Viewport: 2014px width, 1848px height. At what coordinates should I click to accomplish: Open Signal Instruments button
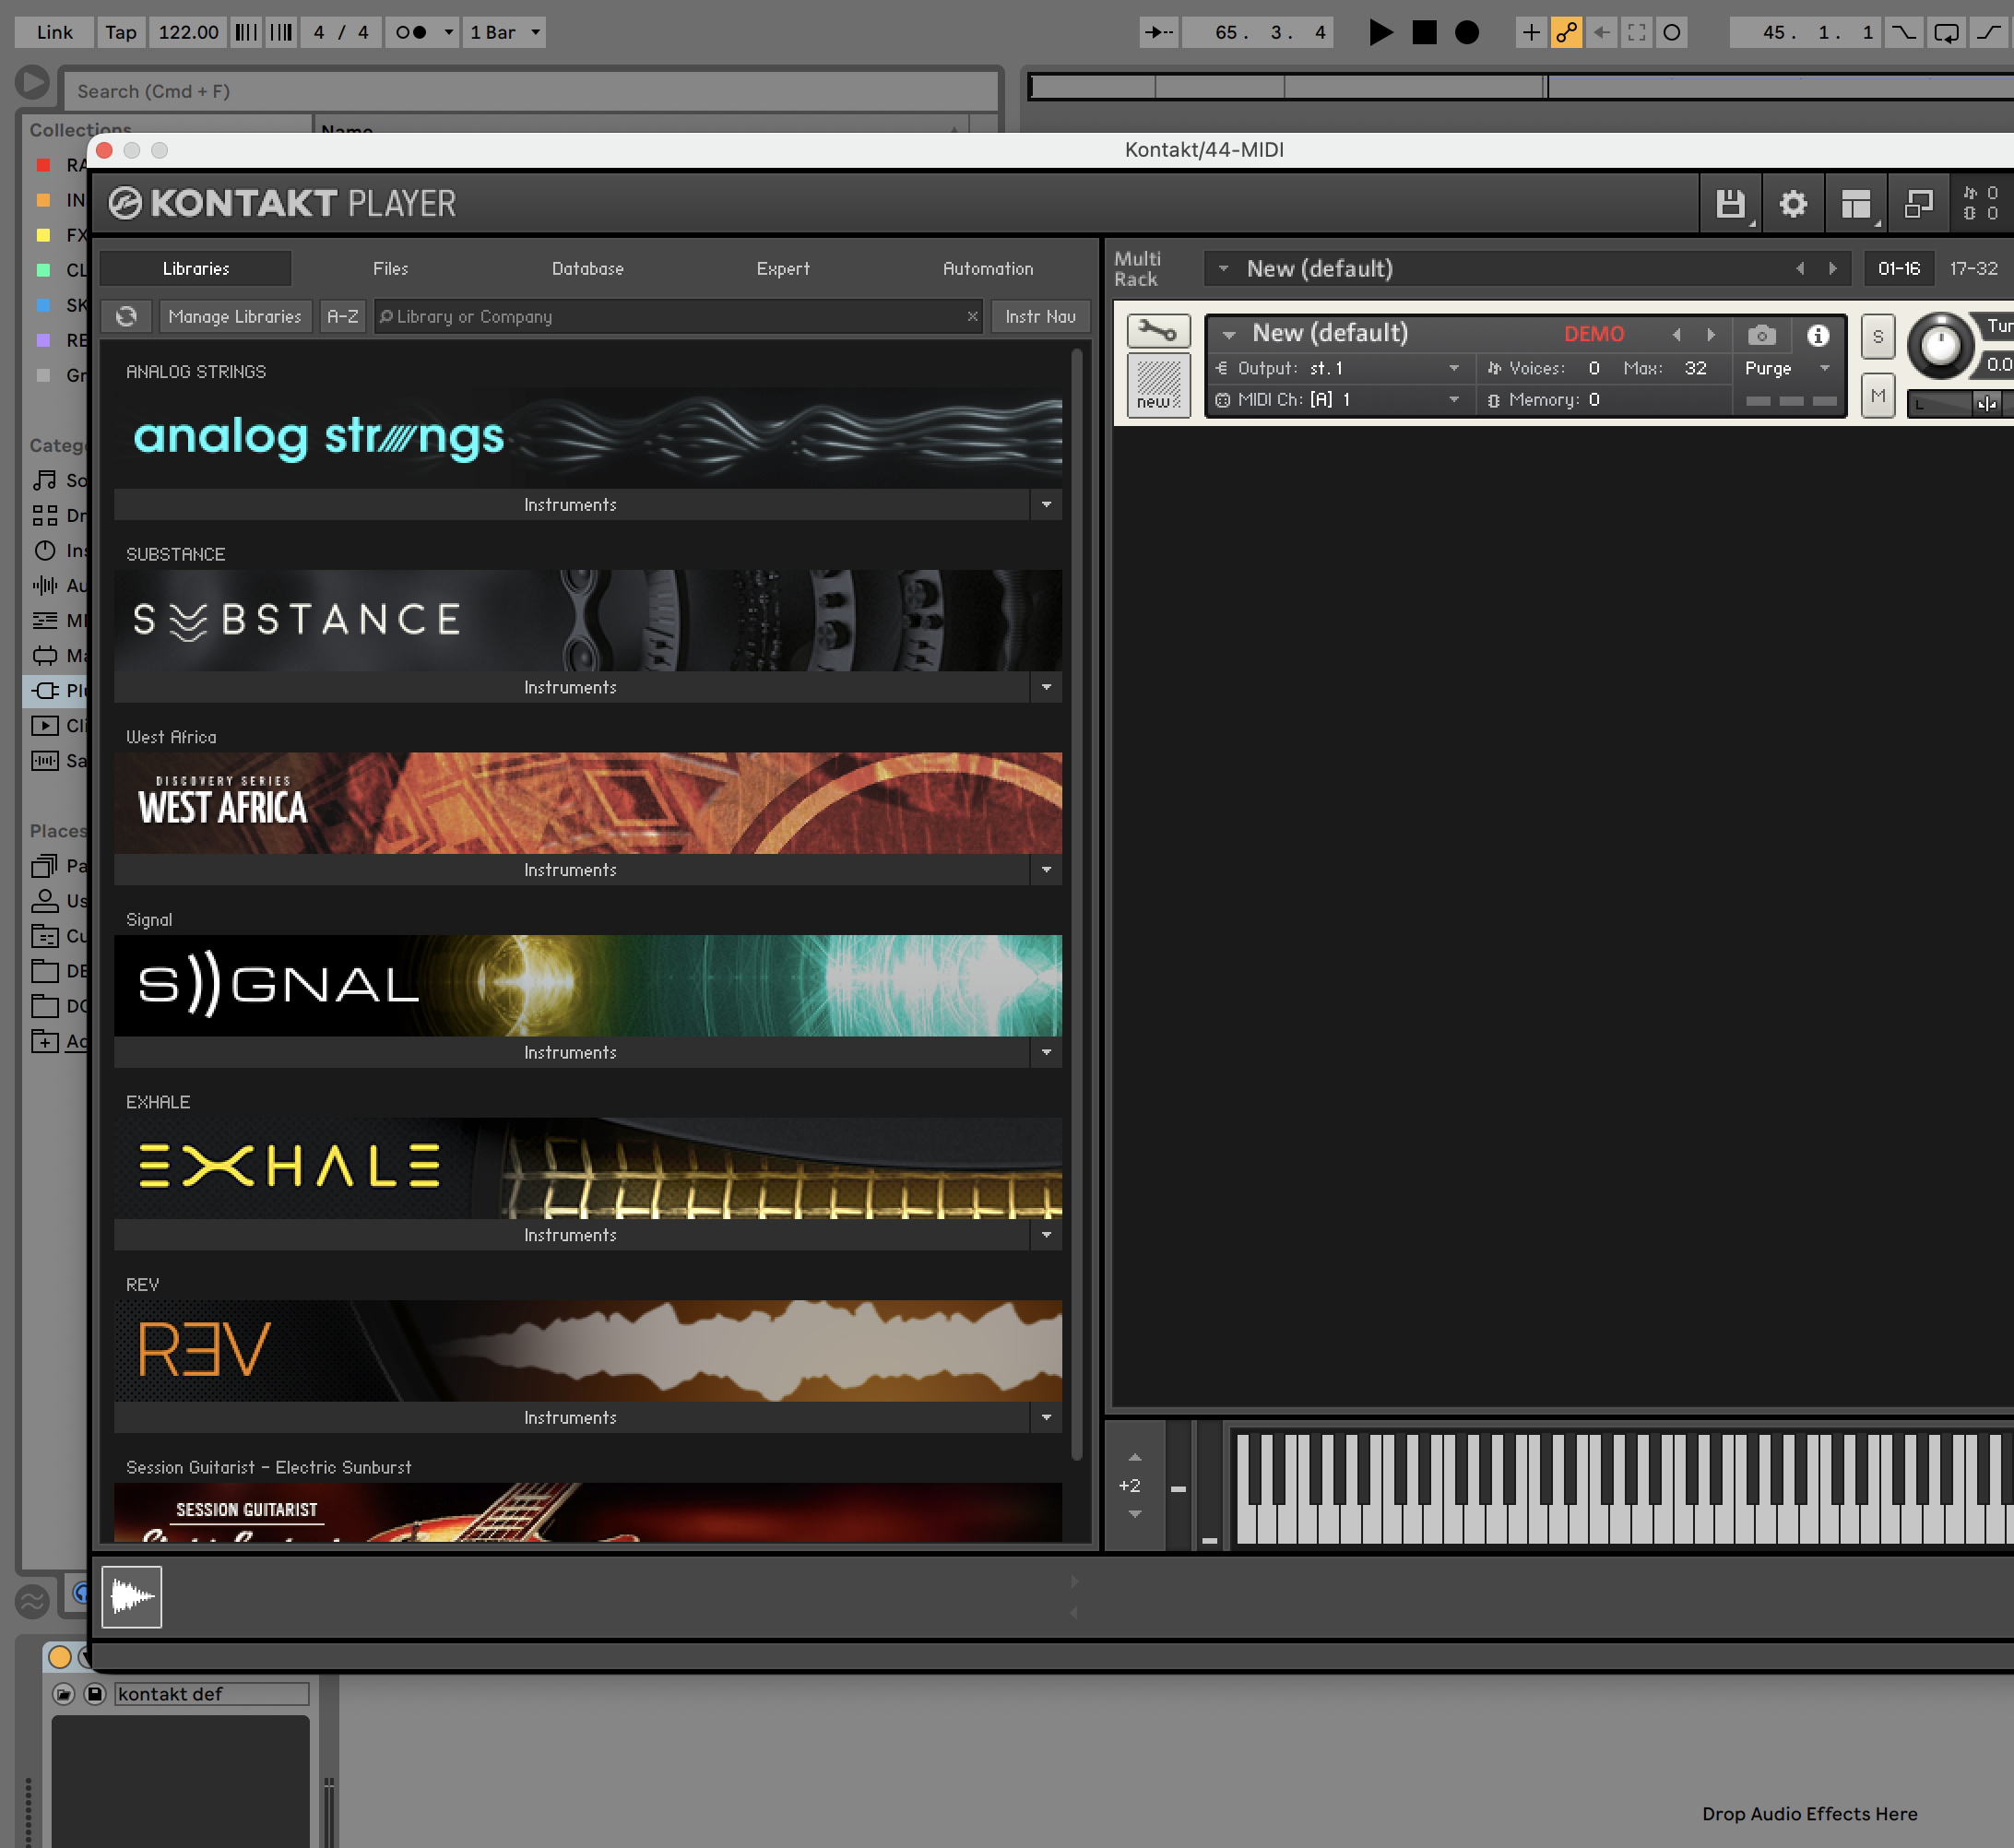(x=571, y=1052)
